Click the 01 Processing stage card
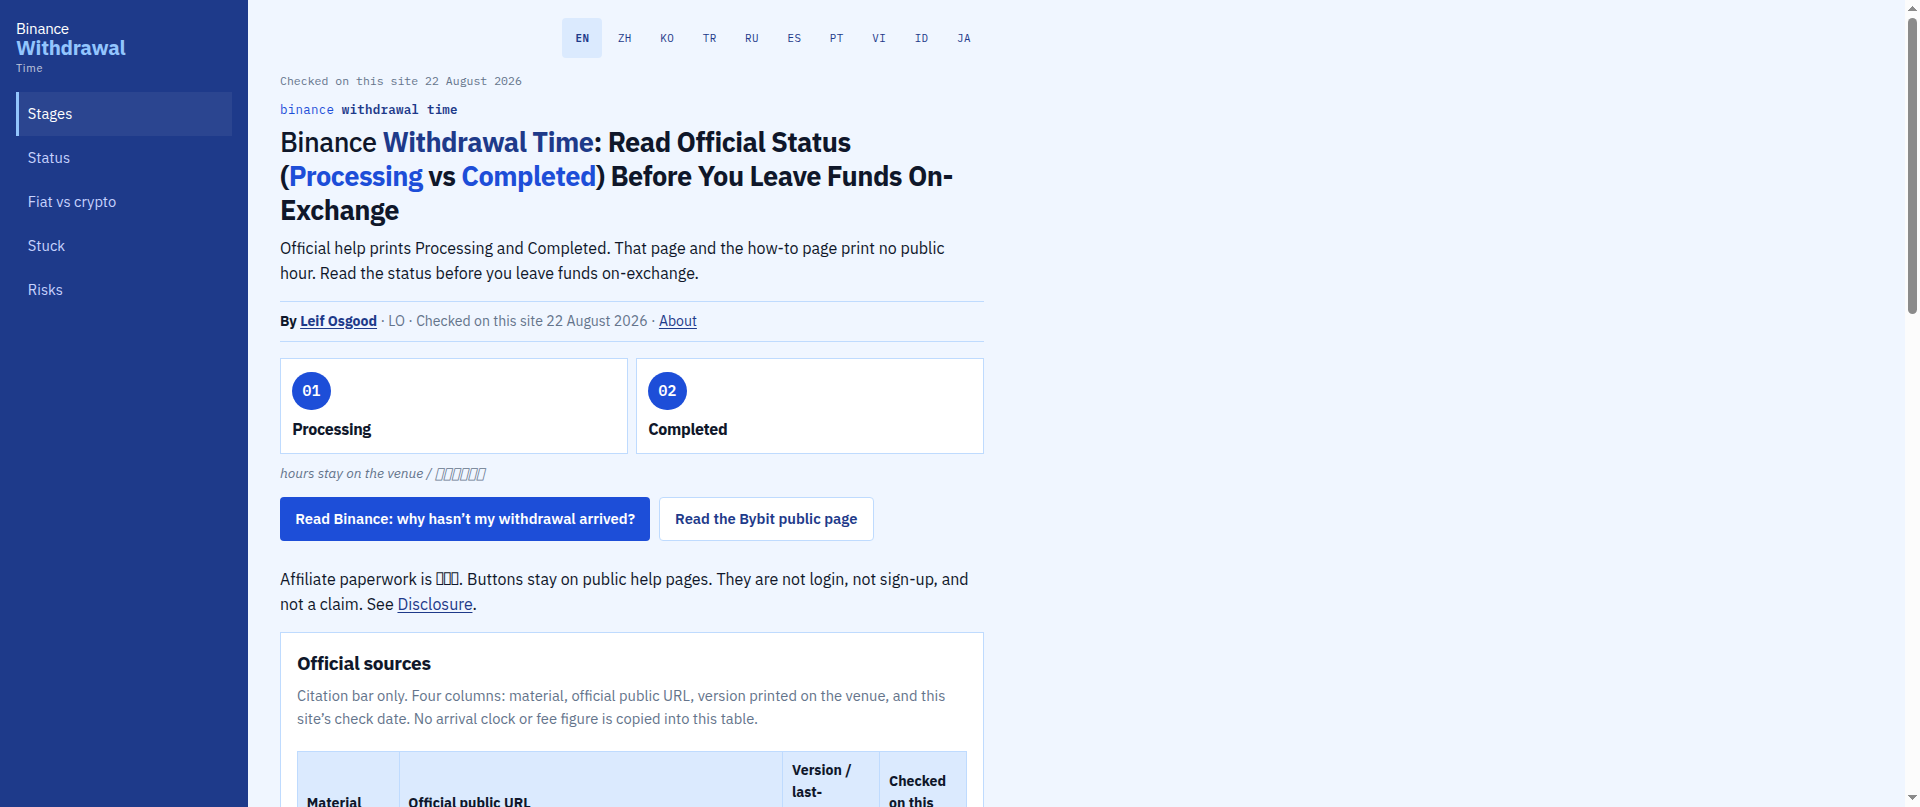Image resolution: width=1920 pixels, height=807 pixels. [x=454, y=406]
